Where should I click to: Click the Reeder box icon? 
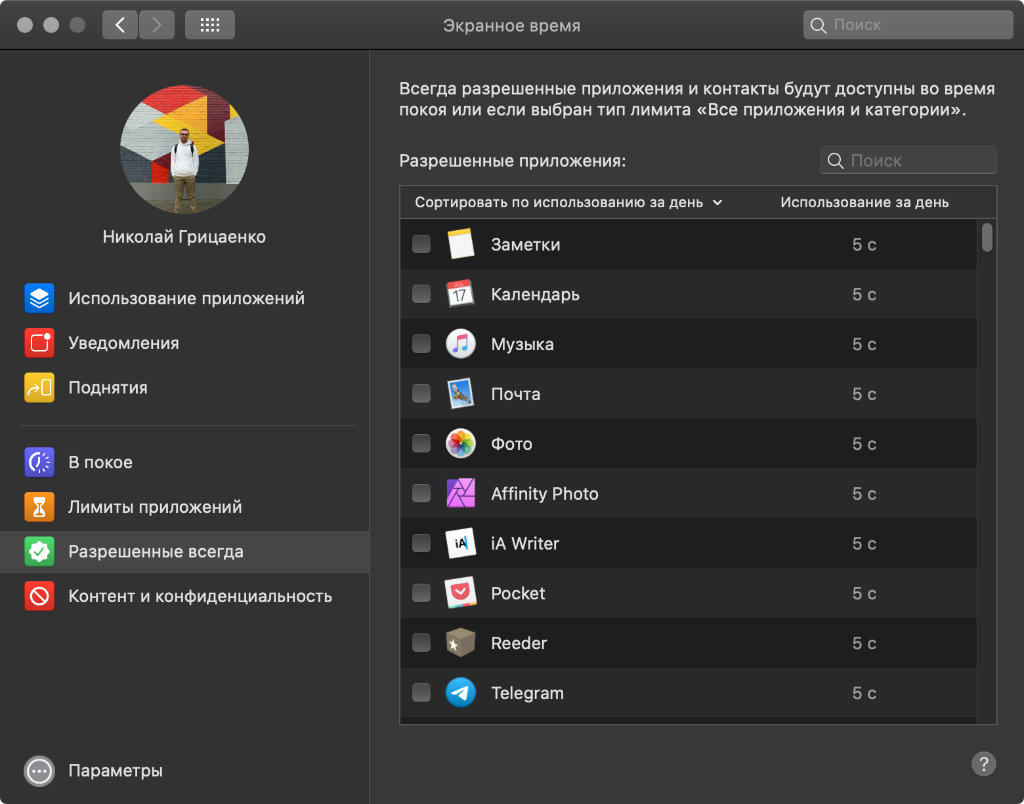pyautogui.click(x=460, y=643)
